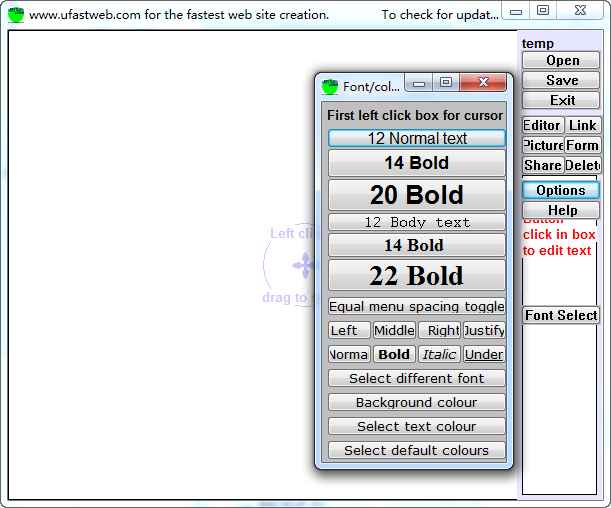Align text Right
Screen dimensions: 611x508
pyautogui.click(x=440, y=330)
